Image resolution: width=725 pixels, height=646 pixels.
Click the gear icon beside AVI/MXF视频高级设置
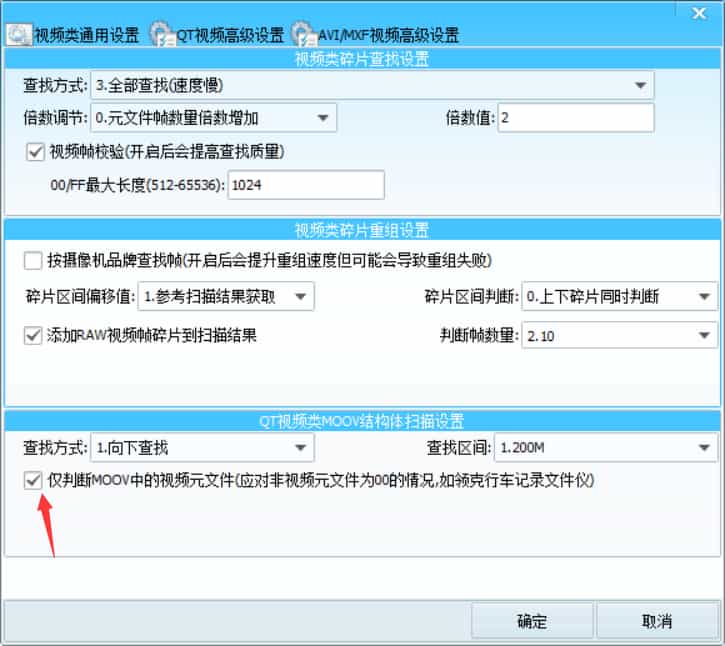pyautogui.click(x=302, y=34)
